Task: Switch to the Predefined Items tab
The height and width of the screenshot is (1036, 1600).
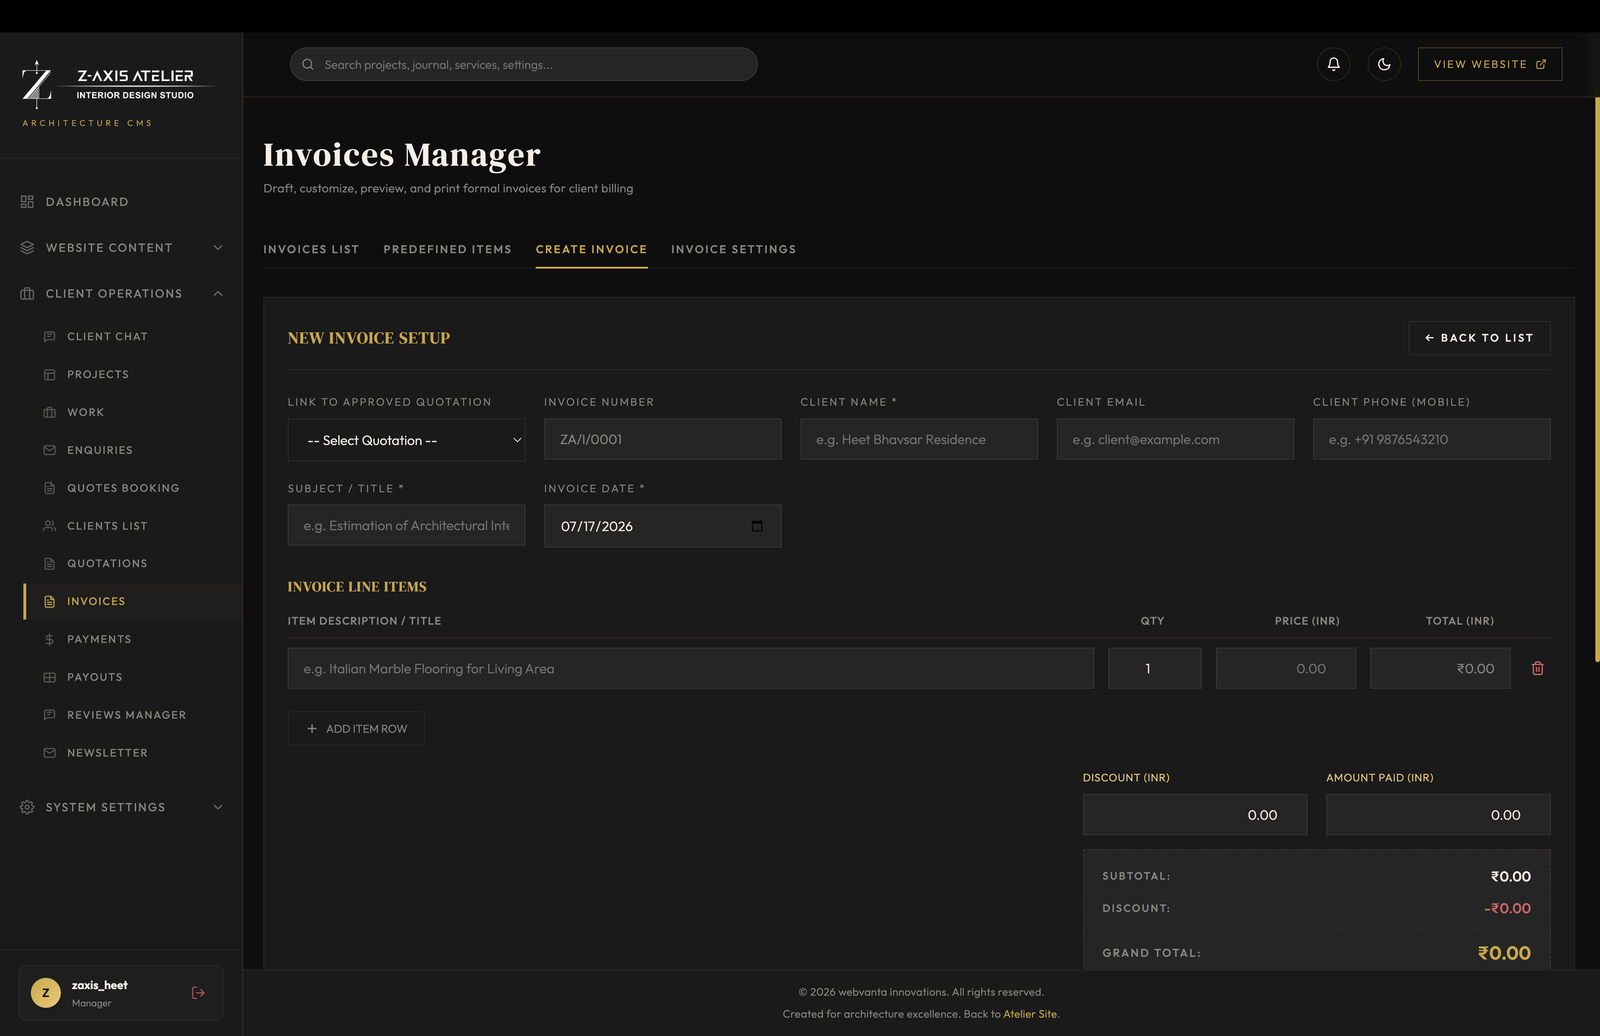Action: (447, 249)
